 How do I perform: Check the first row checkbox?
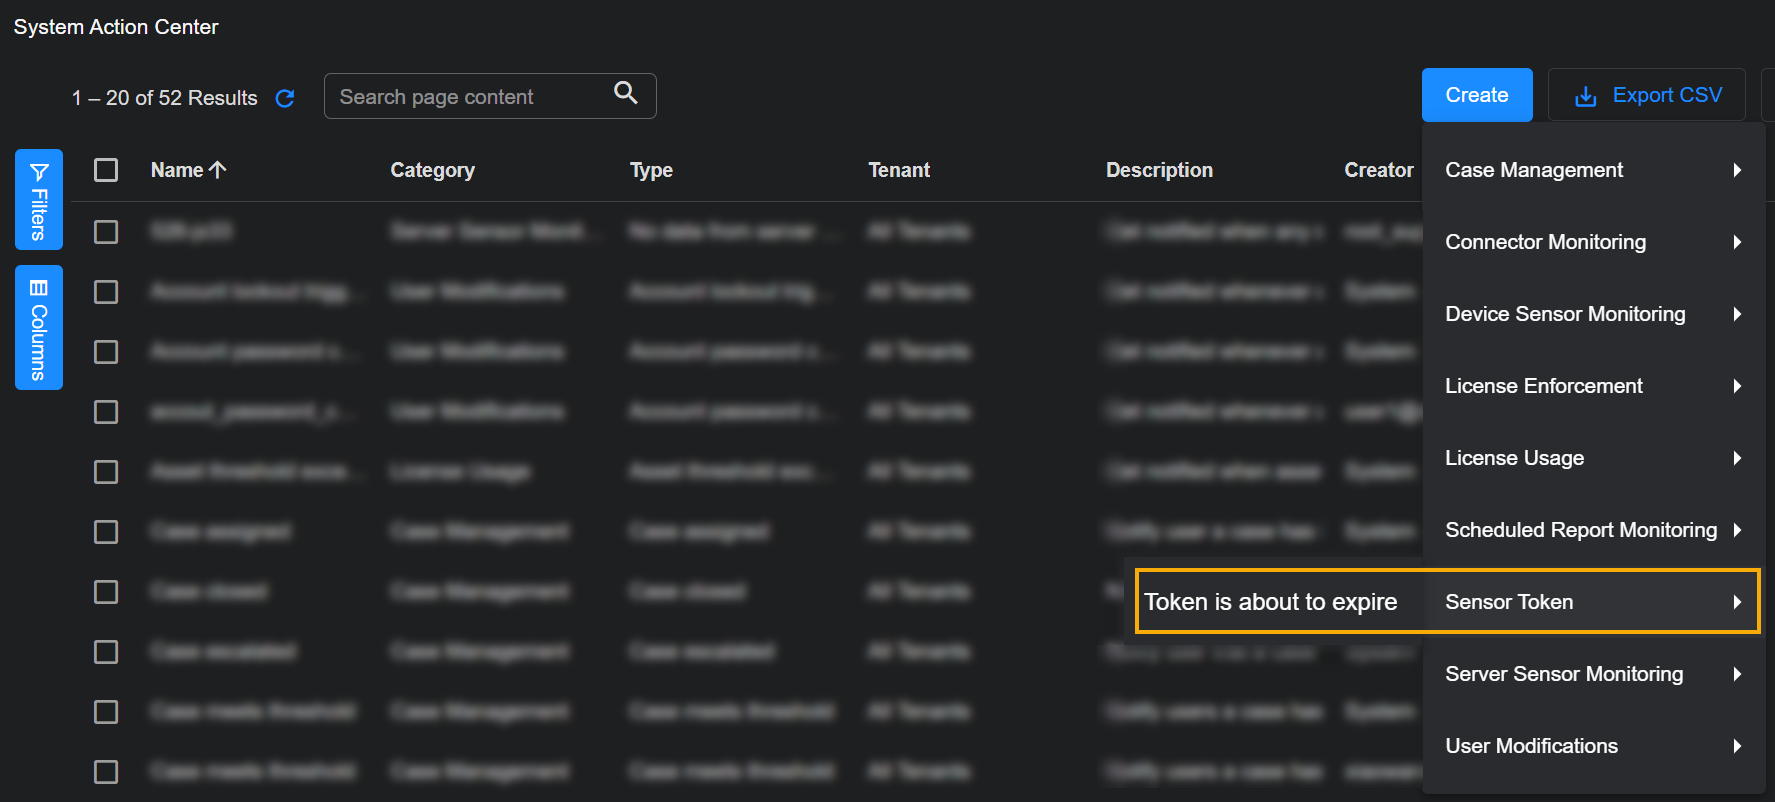[106, 232]
